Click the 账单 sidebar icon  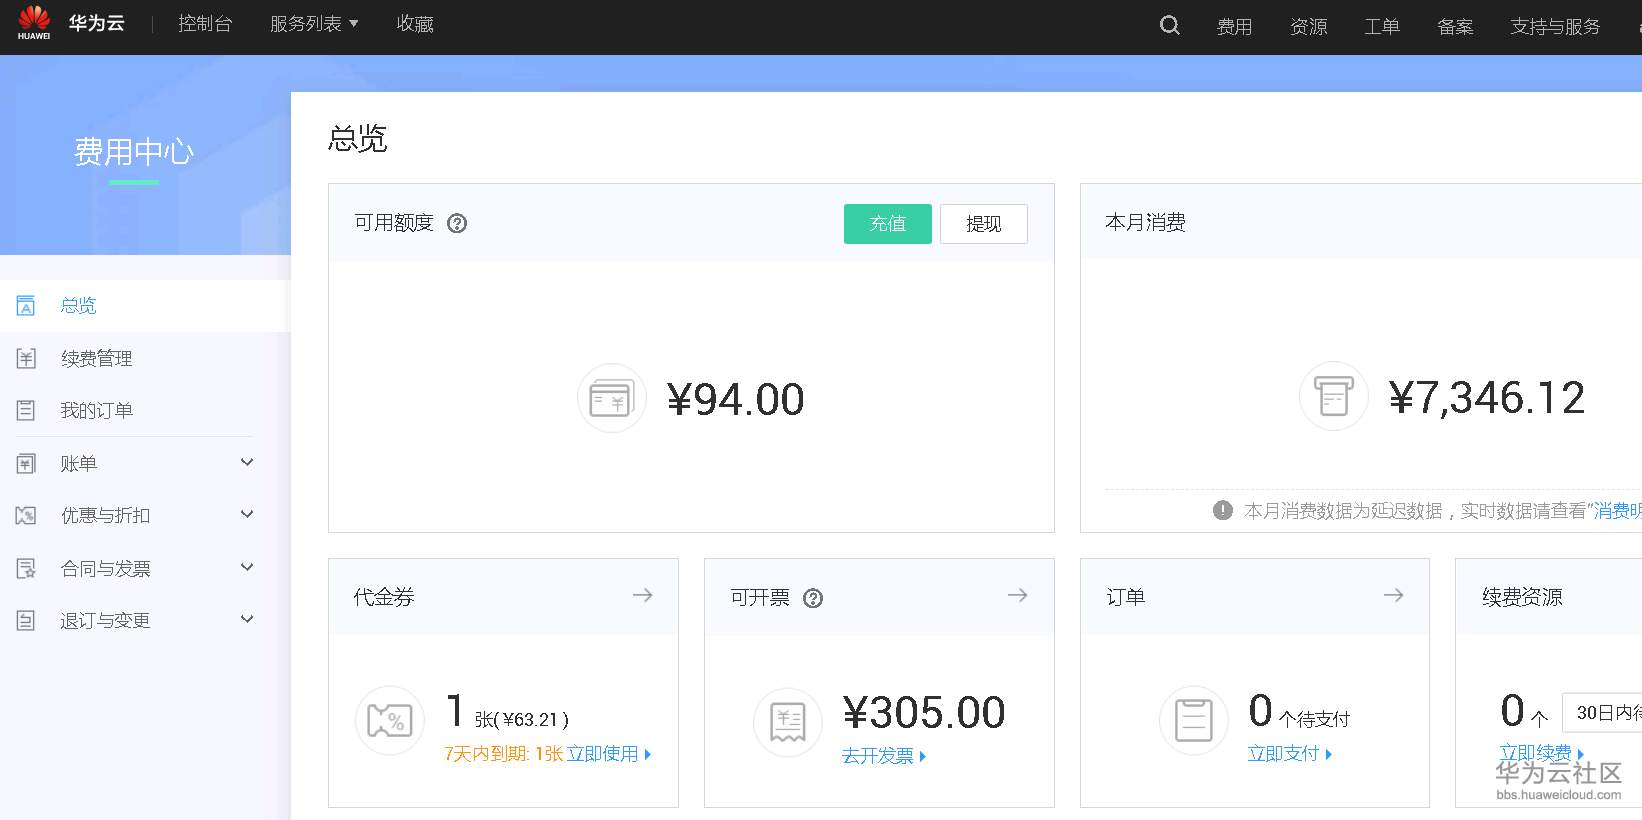point(26,463)
